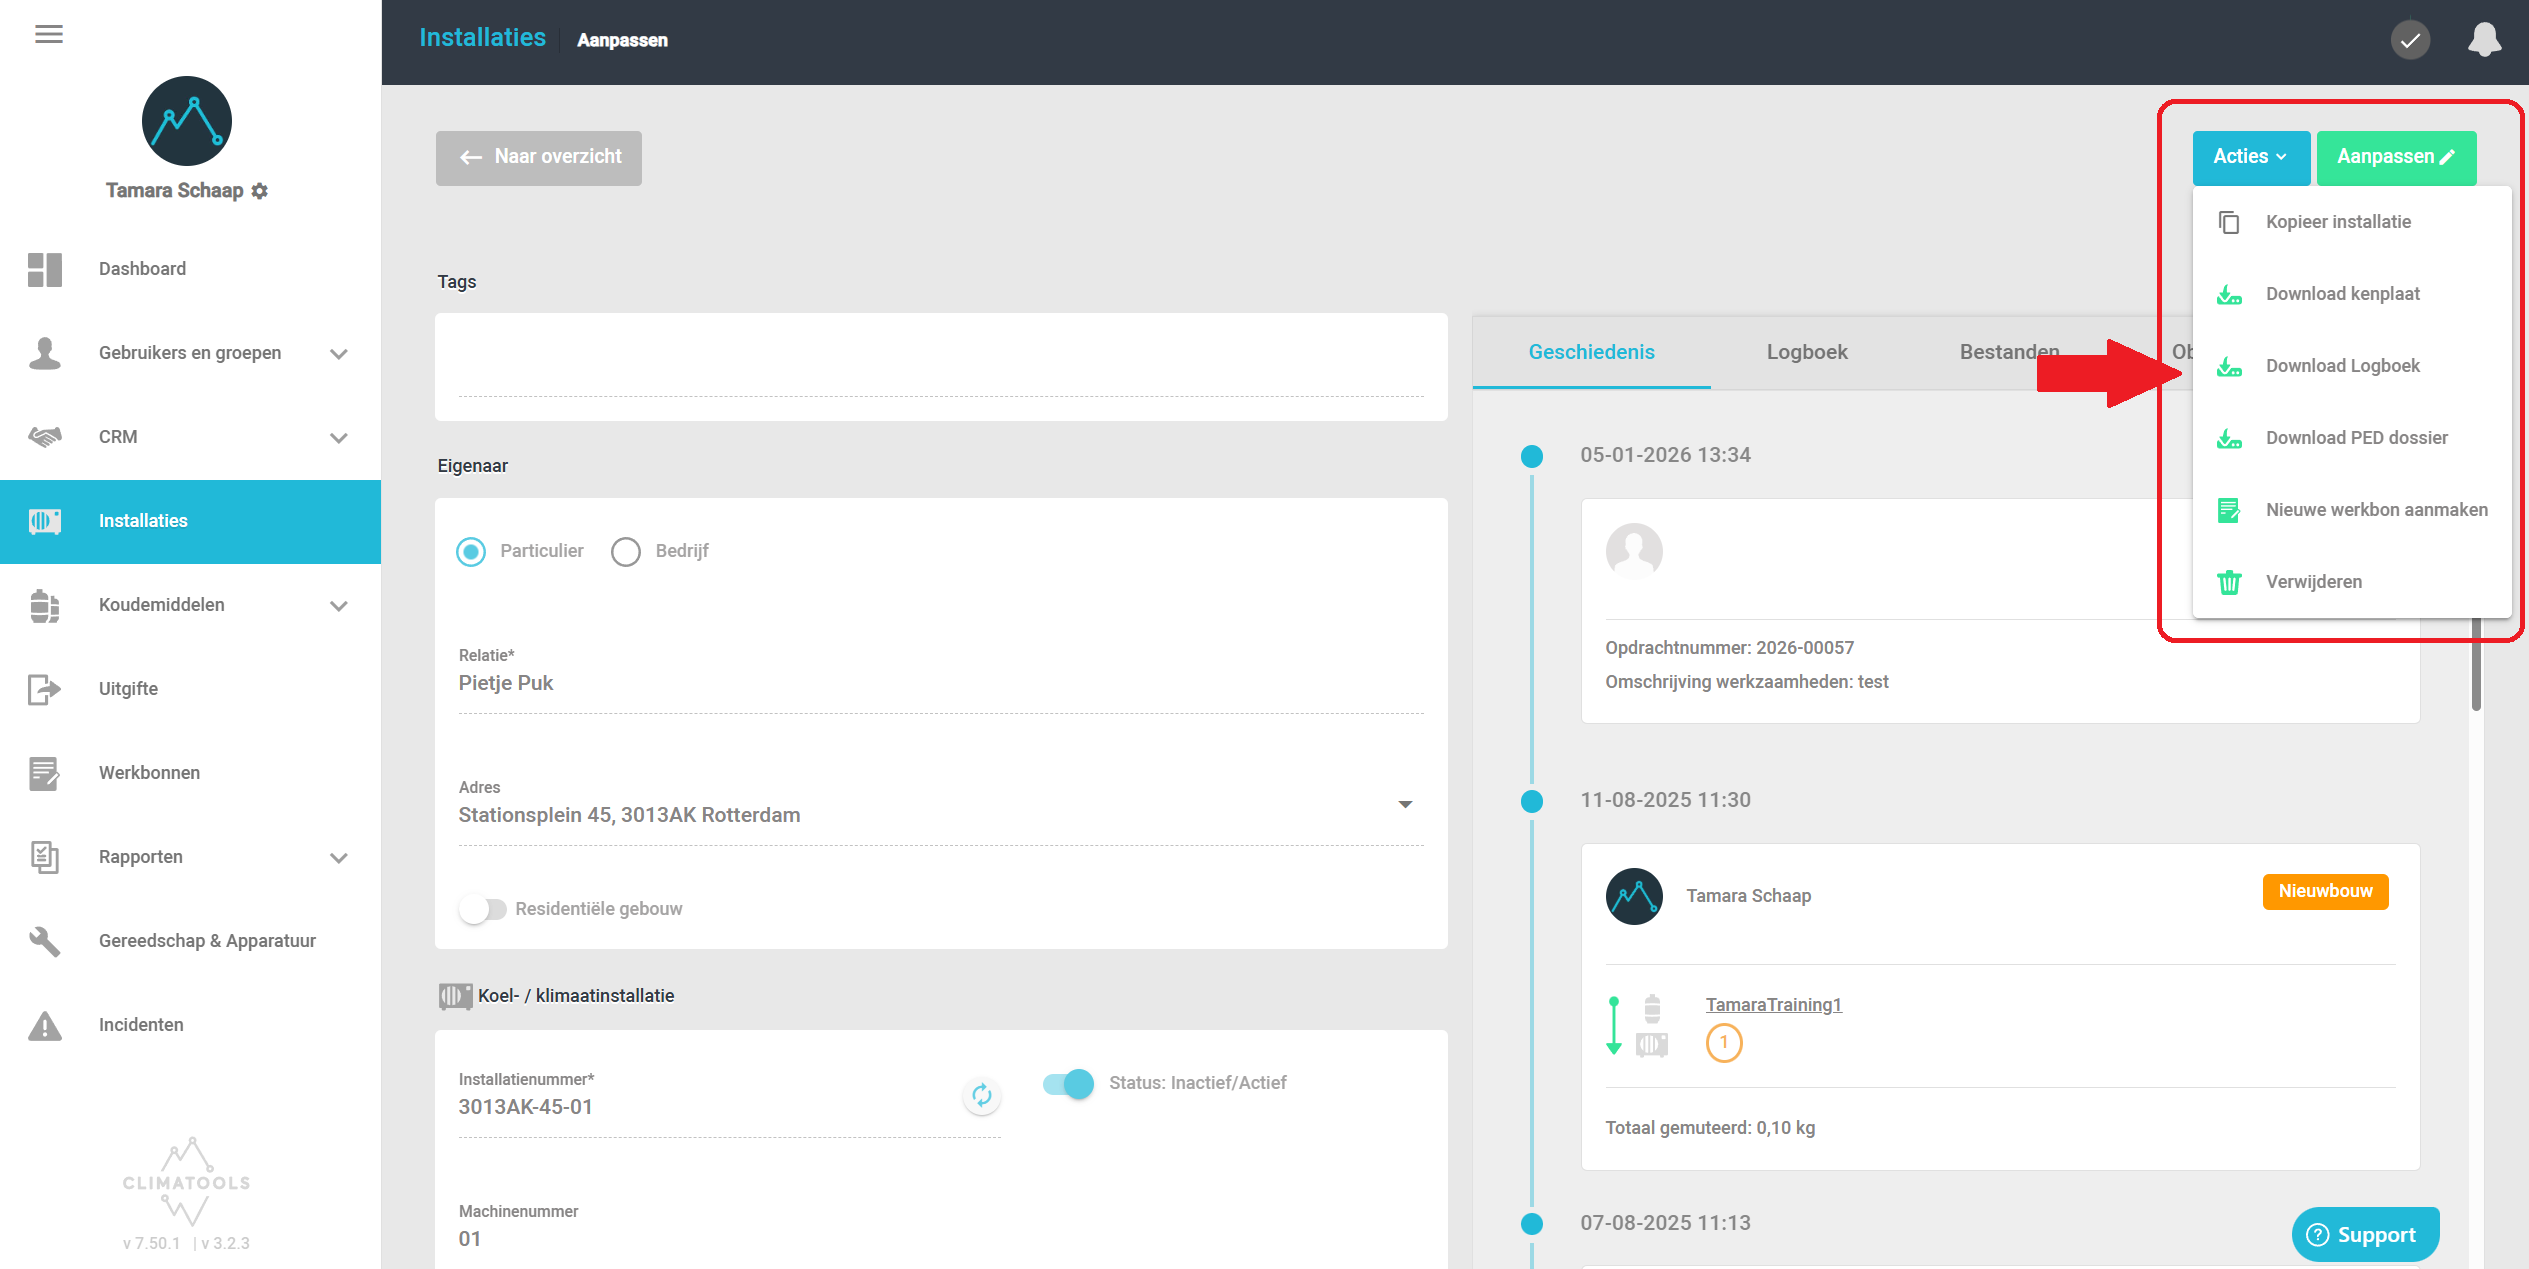Toggle the Residentiële gebouw switch
Image resolution: width=2529 pixels, height=1269 pixels.
(x=483, y=909)
